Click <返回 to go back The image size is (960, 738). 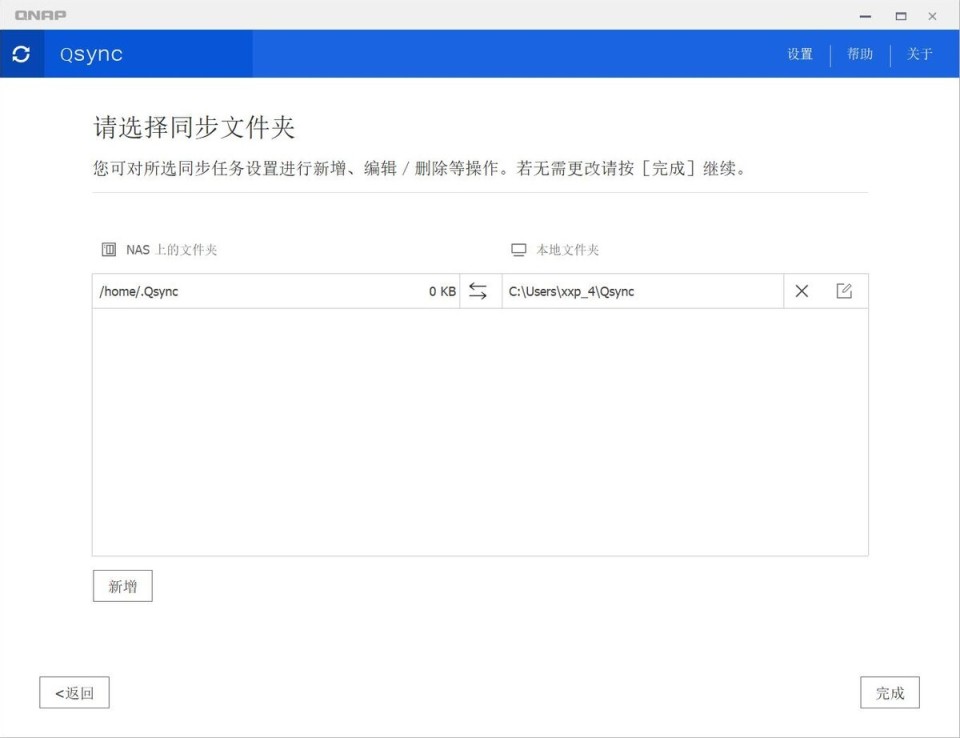tap(74, 692)
